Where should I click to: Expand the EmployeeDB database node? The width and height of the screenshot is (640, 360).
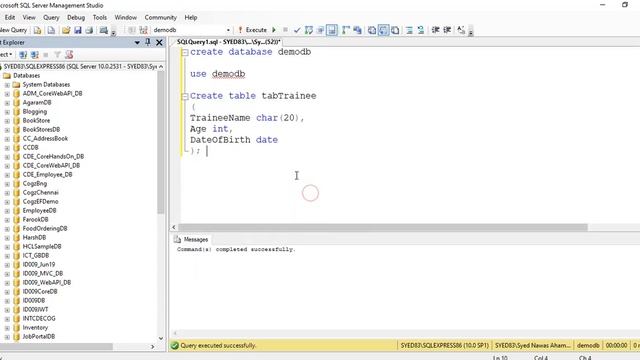pyautogui.click(x=7, y=211)
